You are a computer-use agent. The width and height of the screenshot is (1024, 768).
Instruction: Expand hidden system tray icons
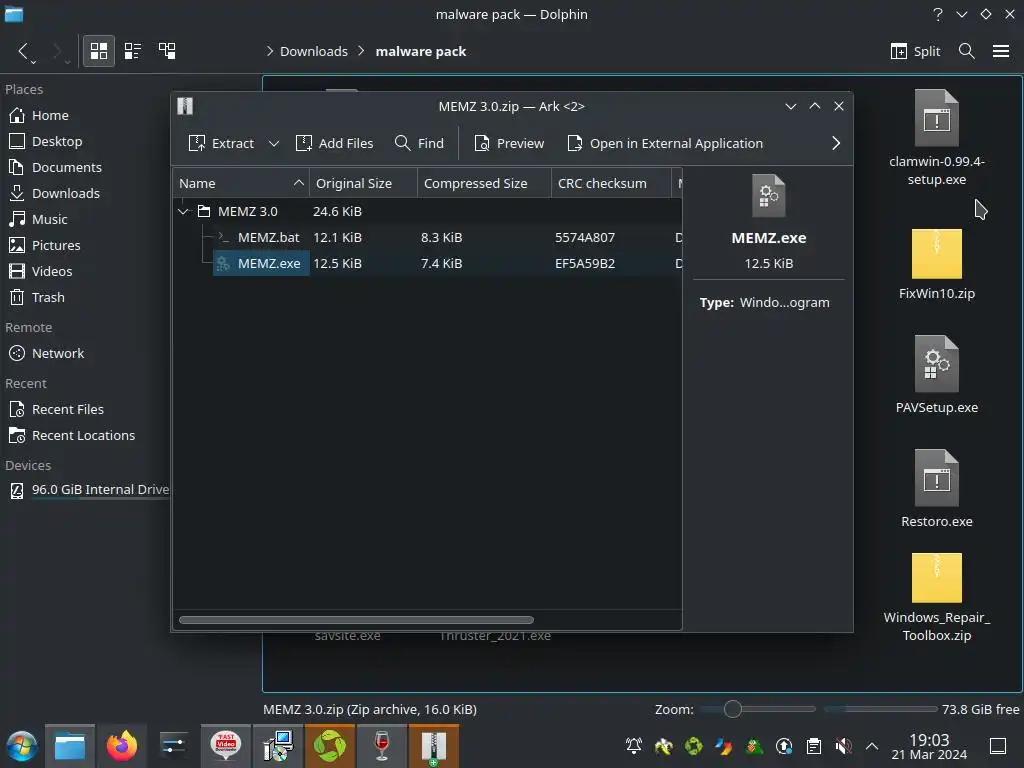pyautogui.click(x=872, y=746)
